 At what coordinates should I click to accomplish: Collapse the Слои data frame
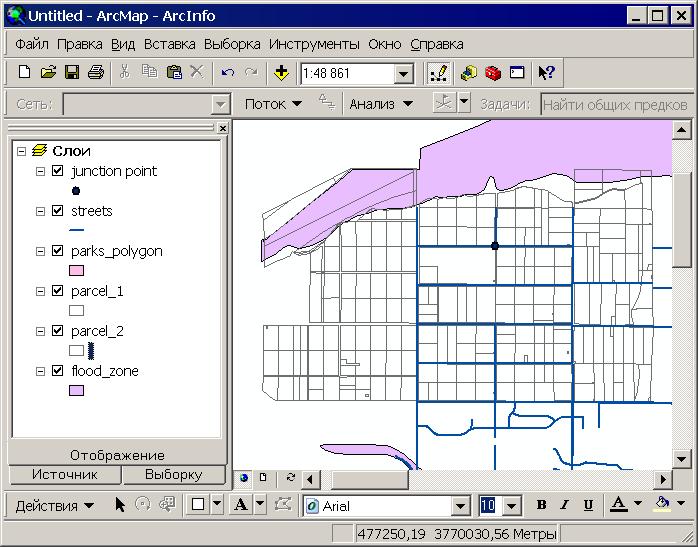tap(21, 151)
